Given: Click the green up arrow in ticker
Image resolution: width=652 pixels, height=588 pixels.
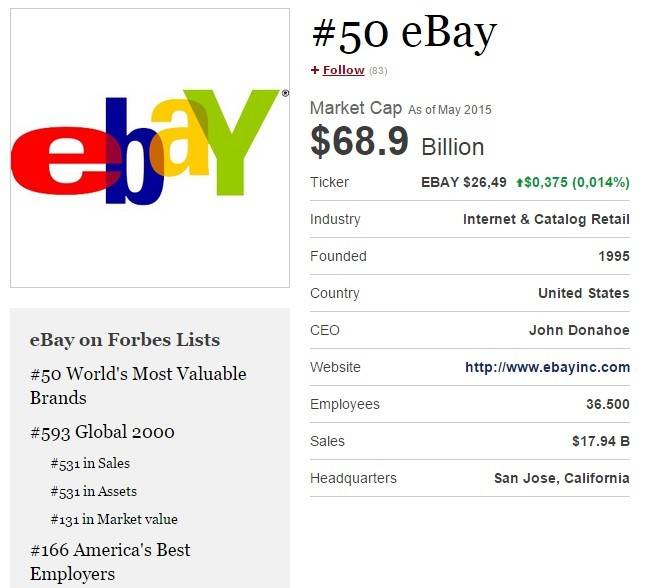Looking at the screenshot, I should 519,182.
